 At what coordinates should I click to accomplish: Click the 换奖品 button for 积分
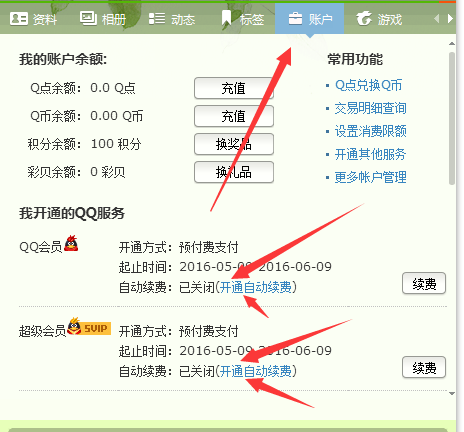[234, 144]
